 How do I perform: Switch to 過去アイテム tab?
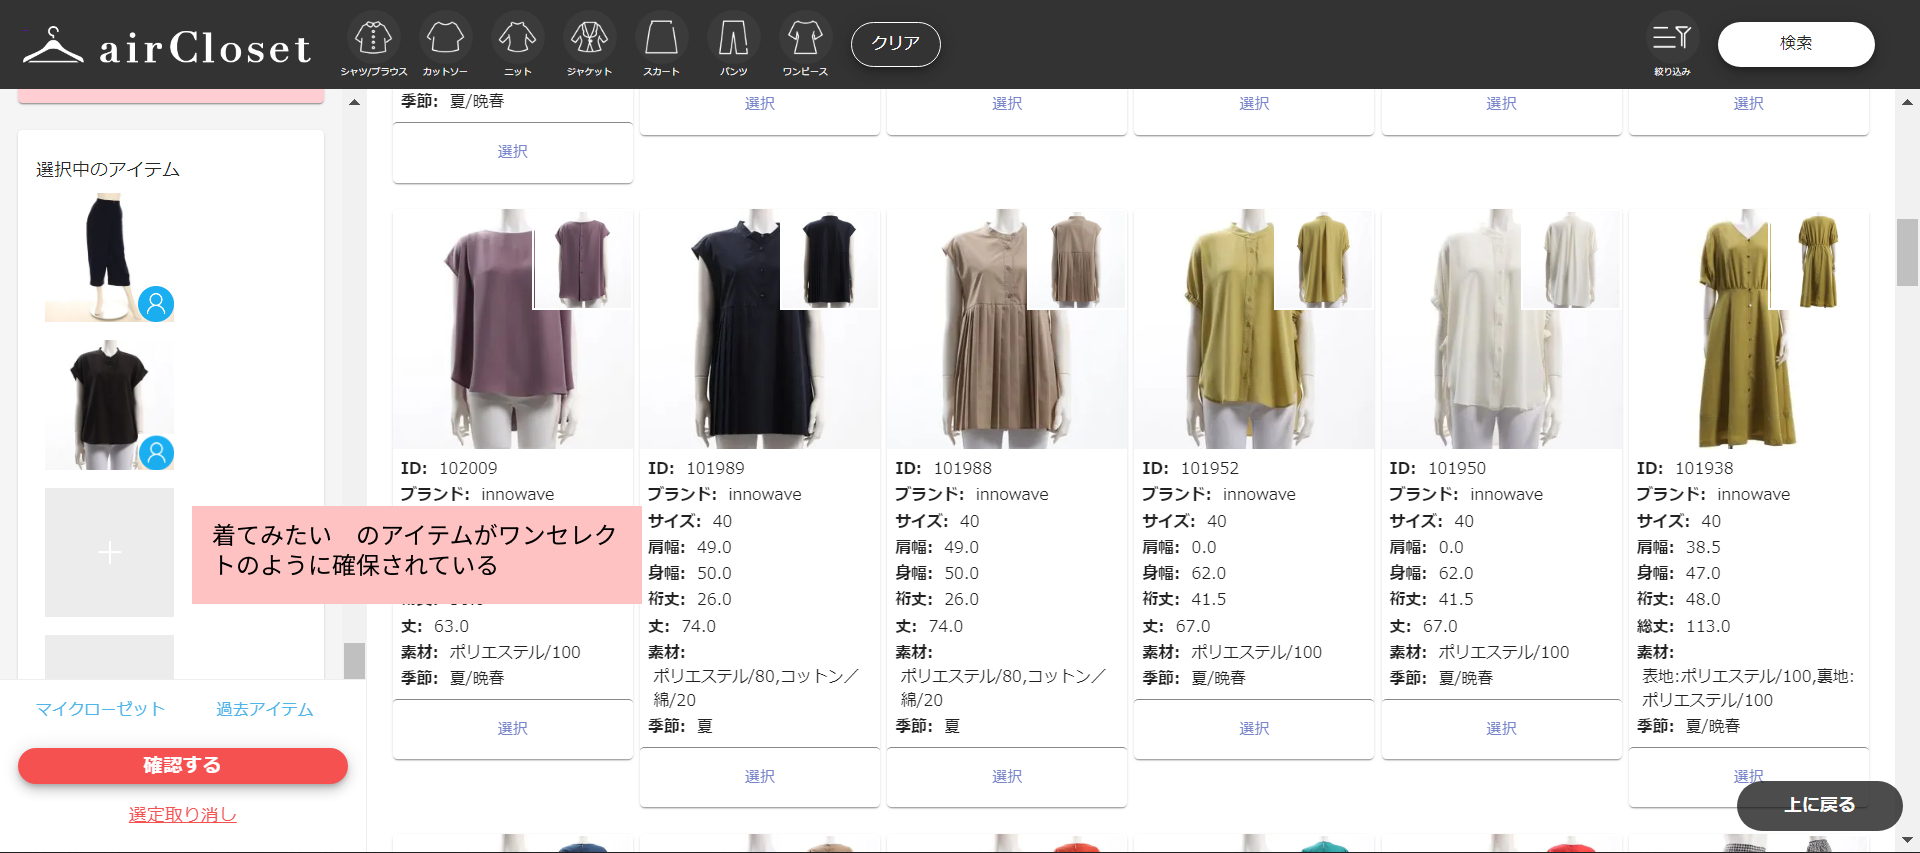point(265,709)
